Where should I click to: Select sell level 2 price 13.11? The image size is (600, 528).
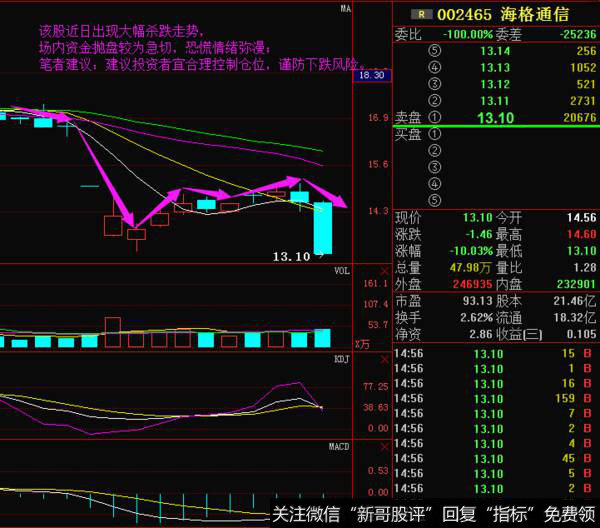tap(495, 101)
